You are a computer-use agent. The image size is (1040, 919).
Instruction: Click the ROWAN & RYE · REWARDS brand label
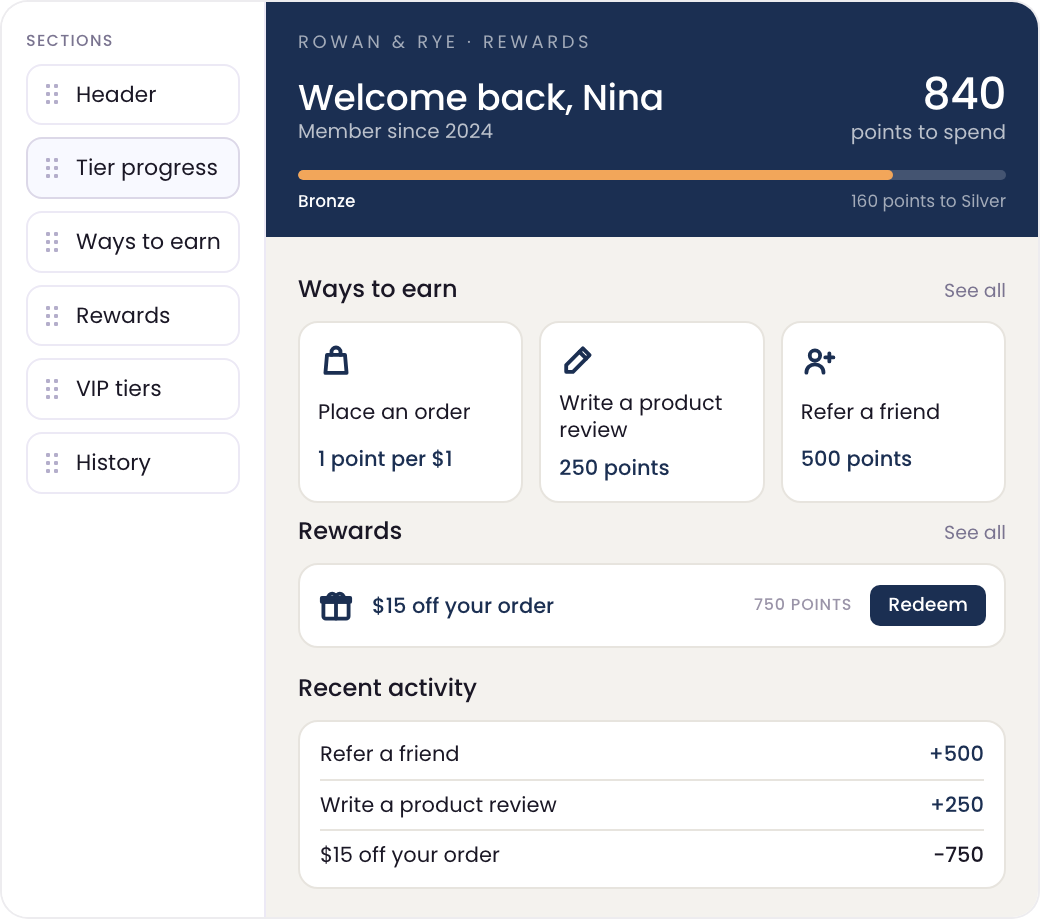click(444, 42)
